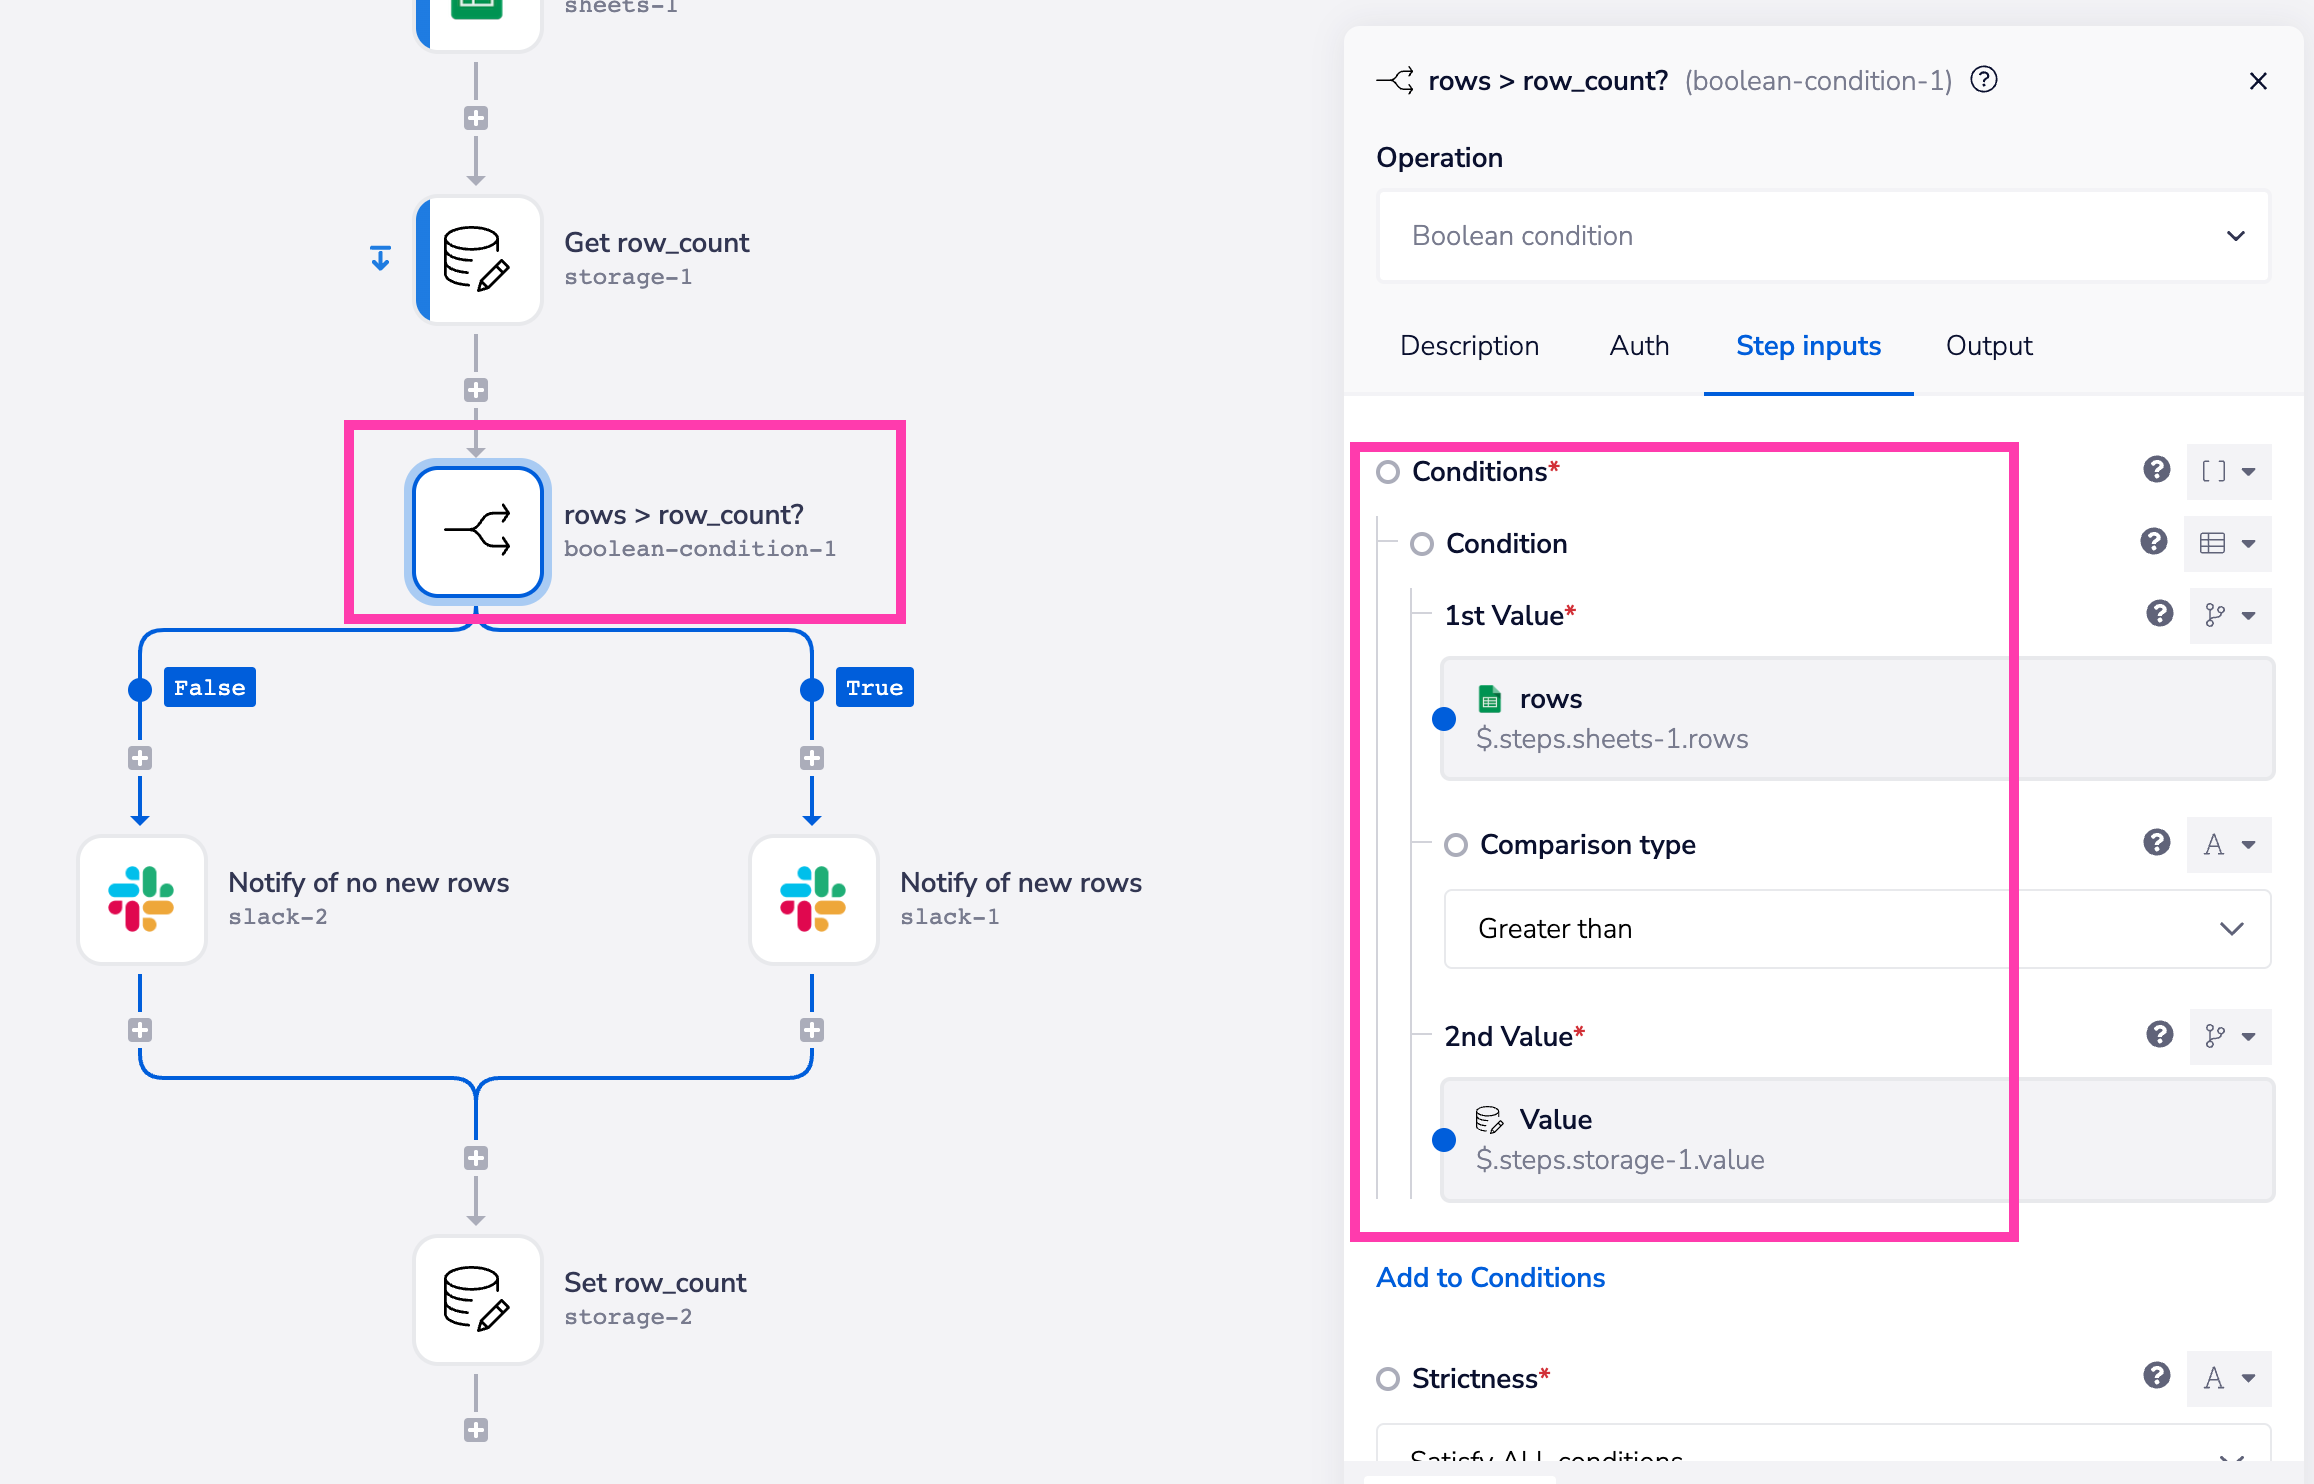This screenshot has width=2314, height=1484.
Task: Open the Operation Boolean condition dropdown
Action: click(x=1822, y=236)
